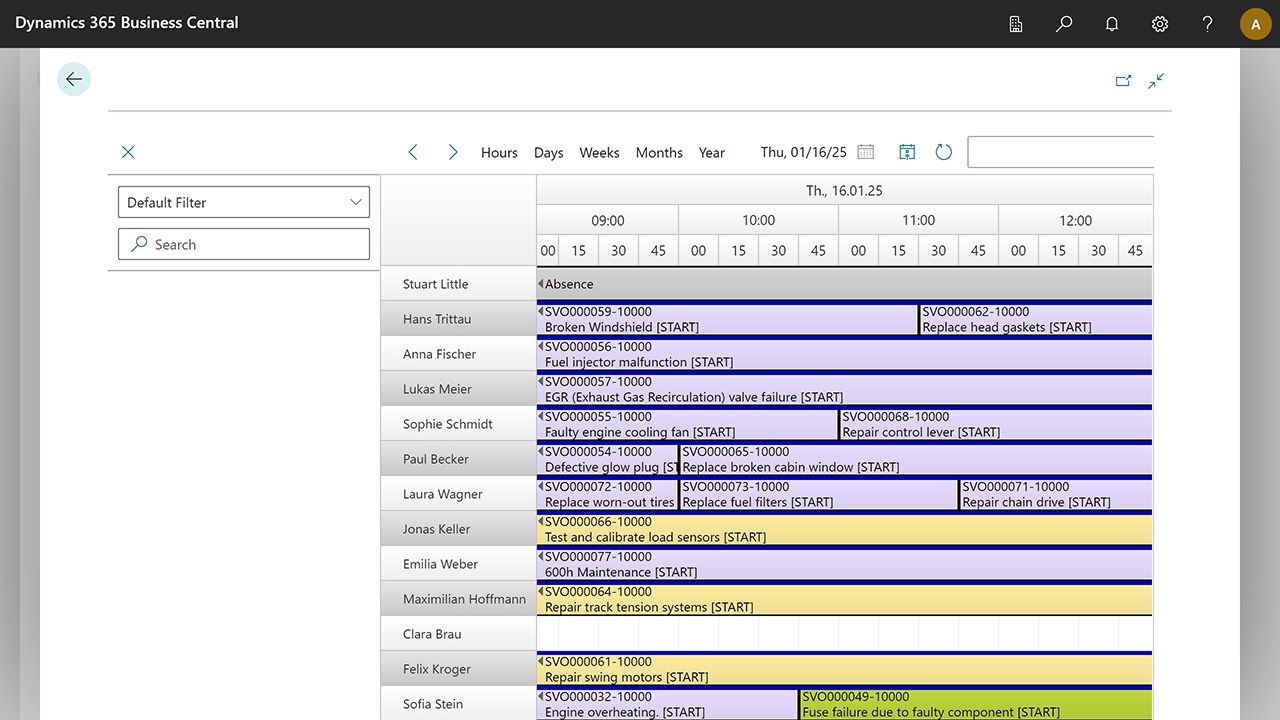Click the jump-to-date calendar icon
This screenshot has height=720, width=1280.
click(x=906, y=151)
